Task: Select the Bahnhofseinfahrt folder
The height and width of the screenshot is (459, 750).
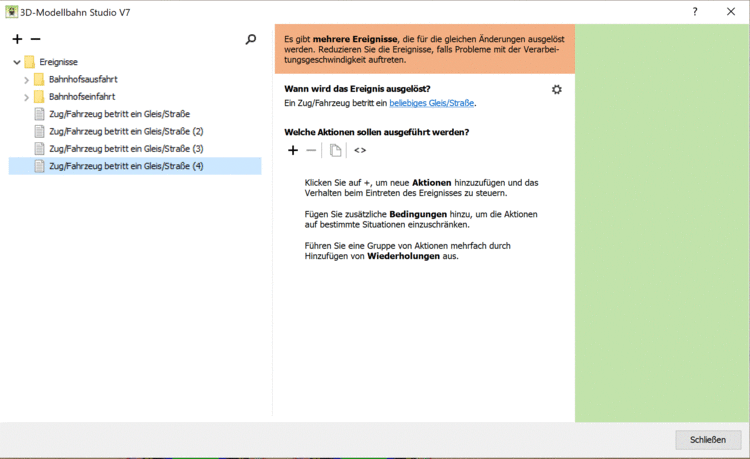Action: point(81,97)
